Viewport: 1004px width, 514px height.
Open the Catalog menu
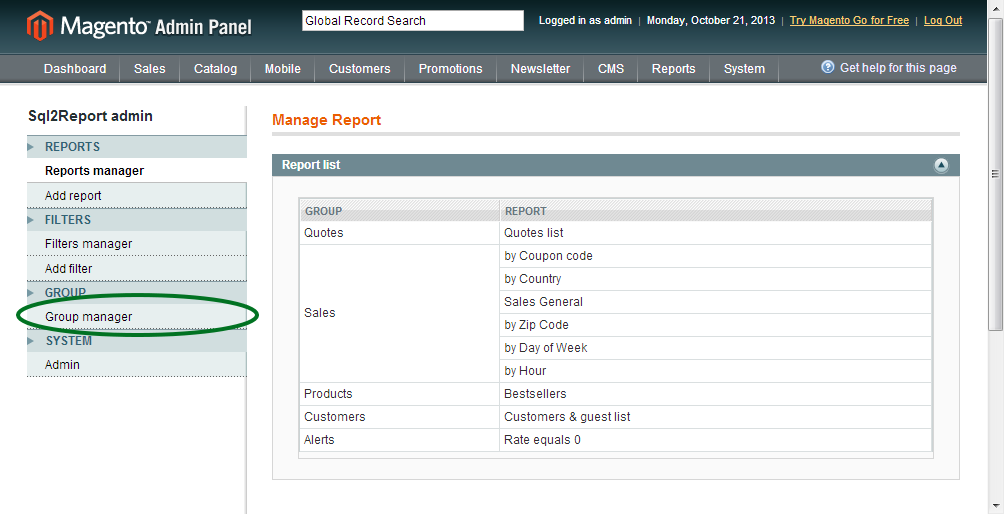point(215,68)
